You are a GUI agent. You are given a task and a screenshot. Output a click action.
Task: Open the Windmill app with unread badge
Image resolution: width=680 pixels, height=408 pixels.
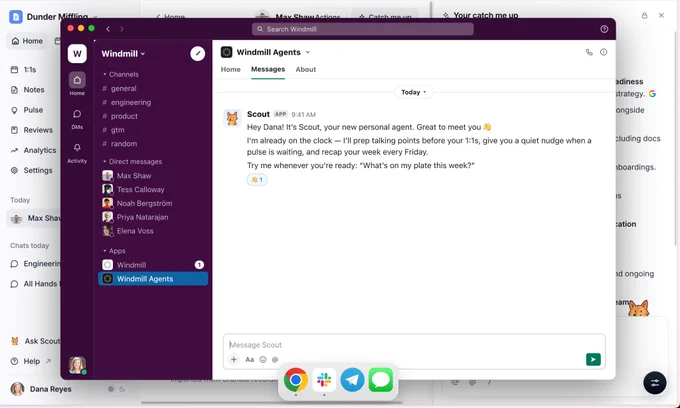point(153,265)
